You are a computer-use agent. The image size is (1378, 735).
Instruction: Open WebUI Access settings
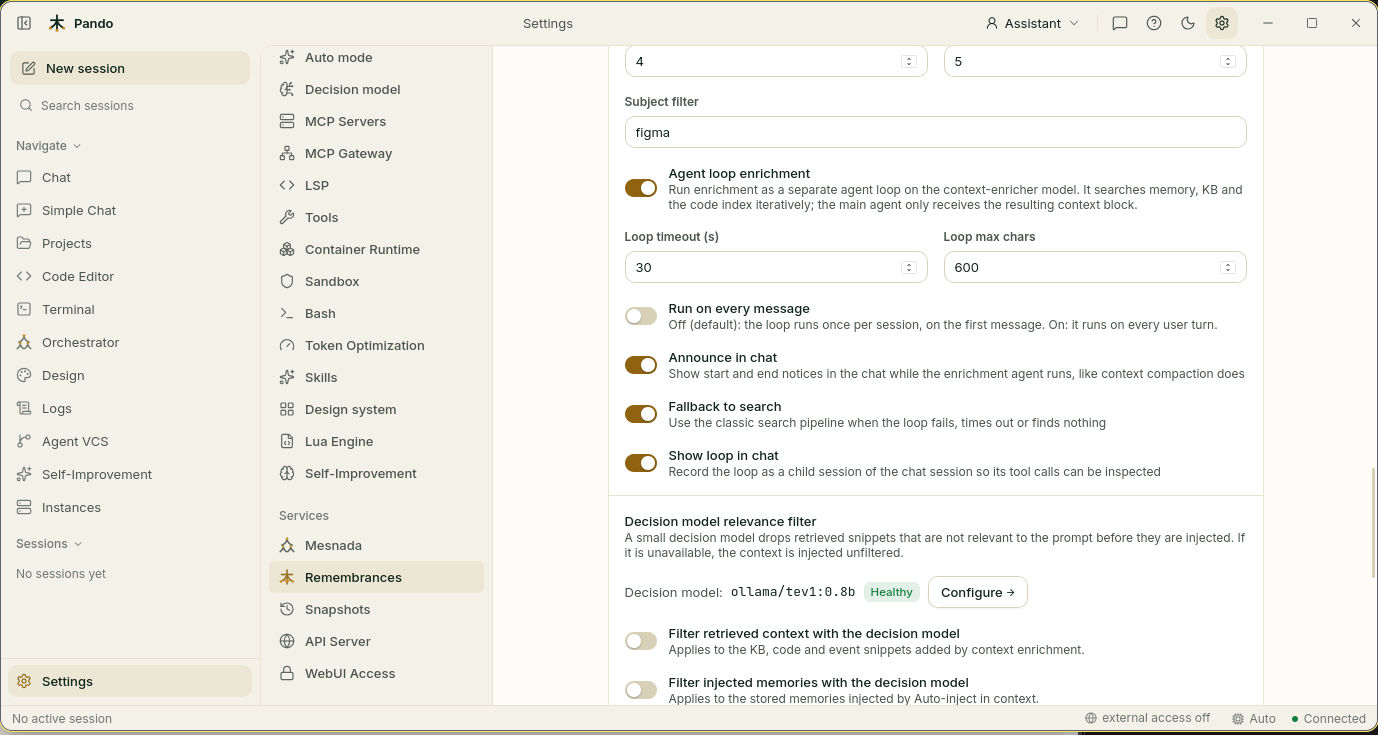376,673
